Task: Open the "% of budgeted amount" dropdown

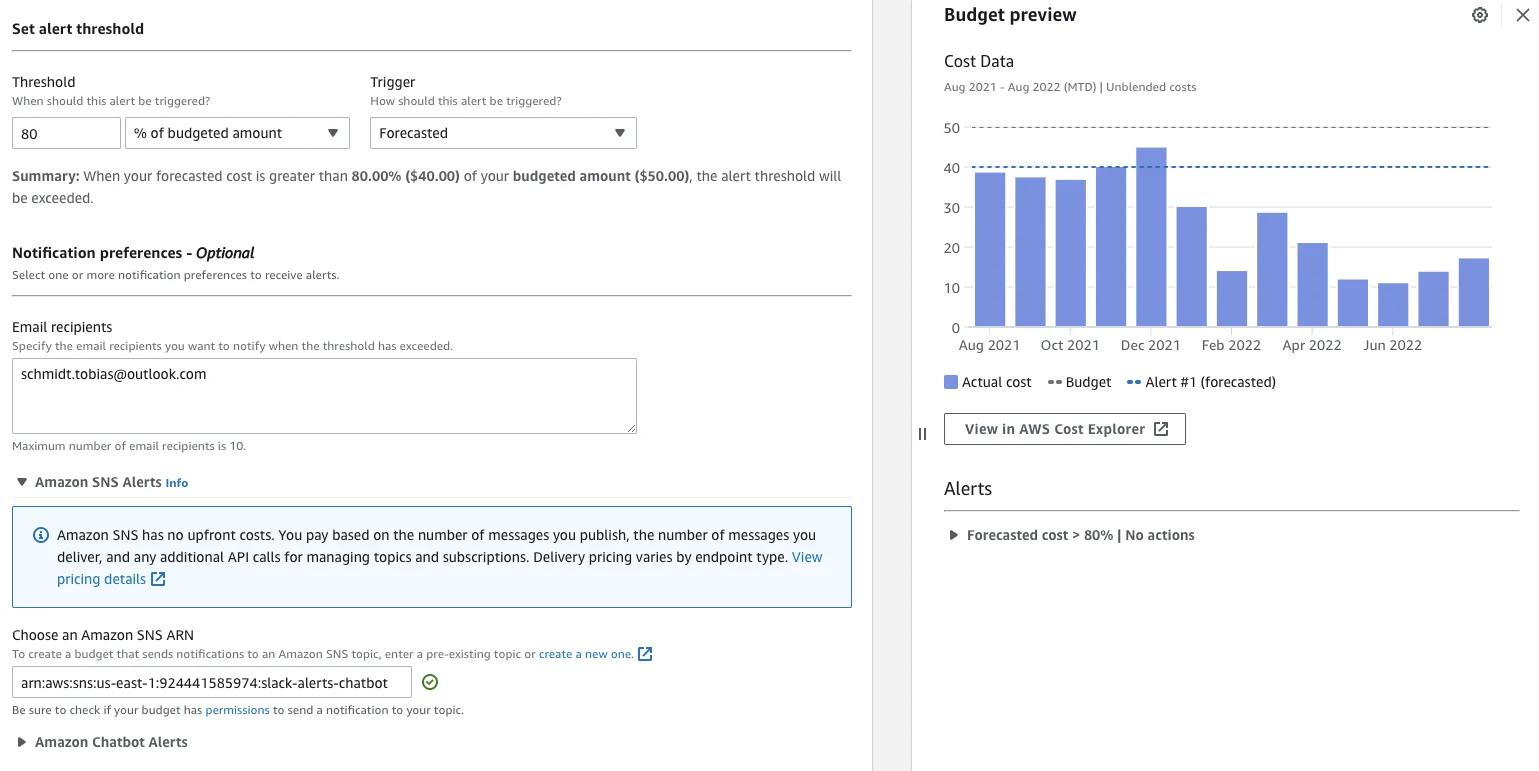Action: pyautogui.click(x=237, y=132)
